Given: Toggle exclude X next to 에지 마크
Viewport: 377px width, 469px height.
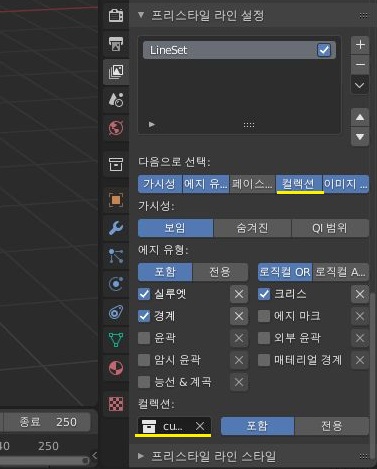Looking at the screenshot, I should click(360, 316).
